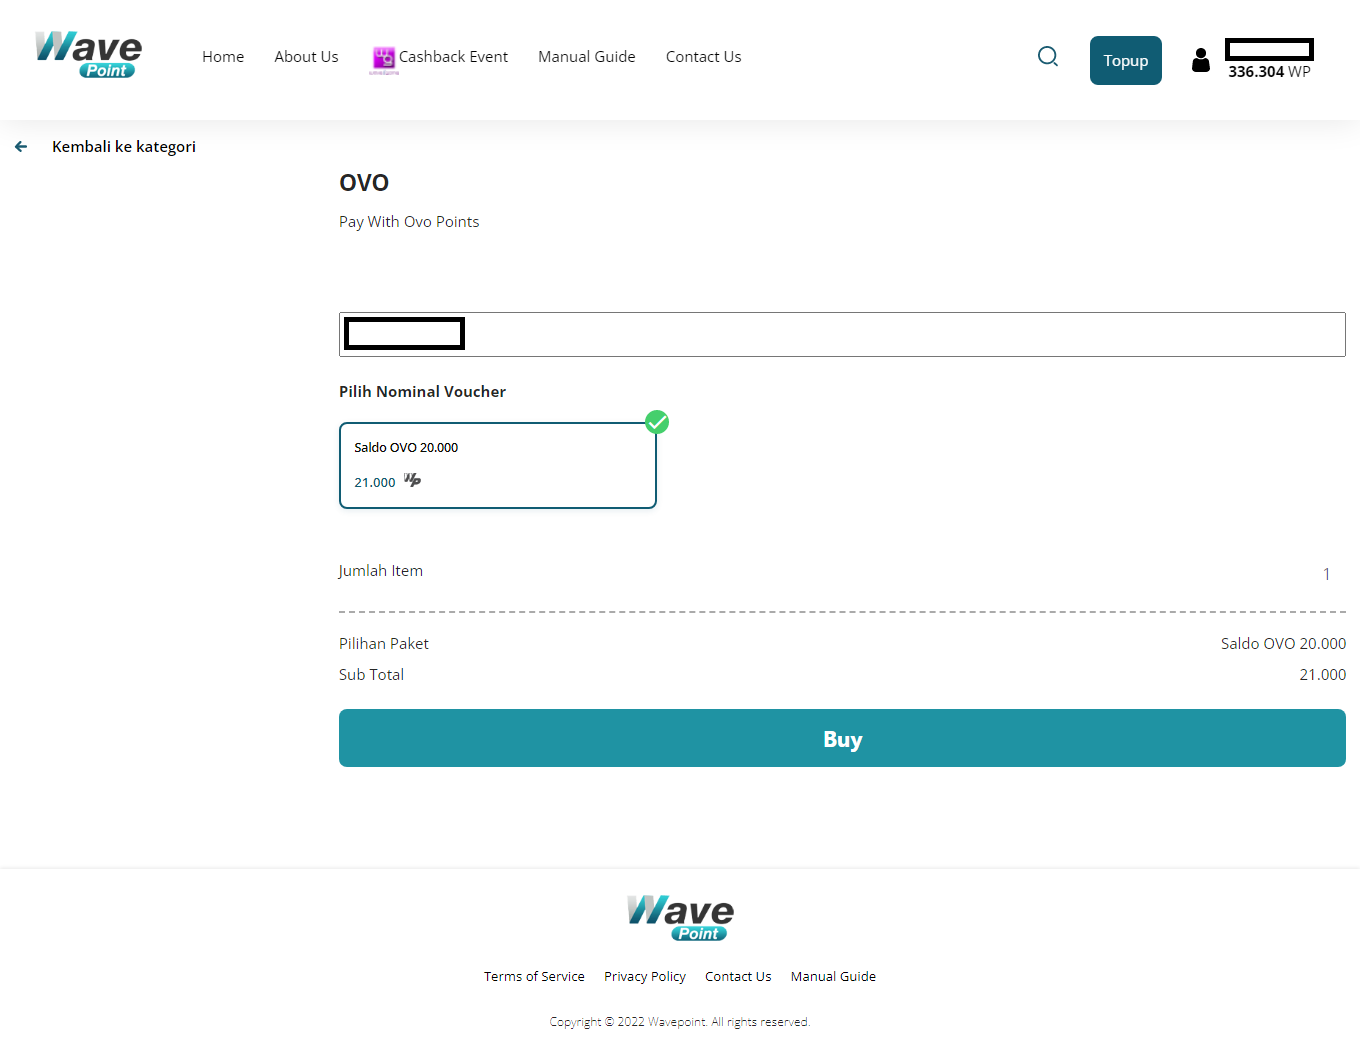Open the search magnifier icon
The image size is (1360, 1057).
click(1047, 57)
